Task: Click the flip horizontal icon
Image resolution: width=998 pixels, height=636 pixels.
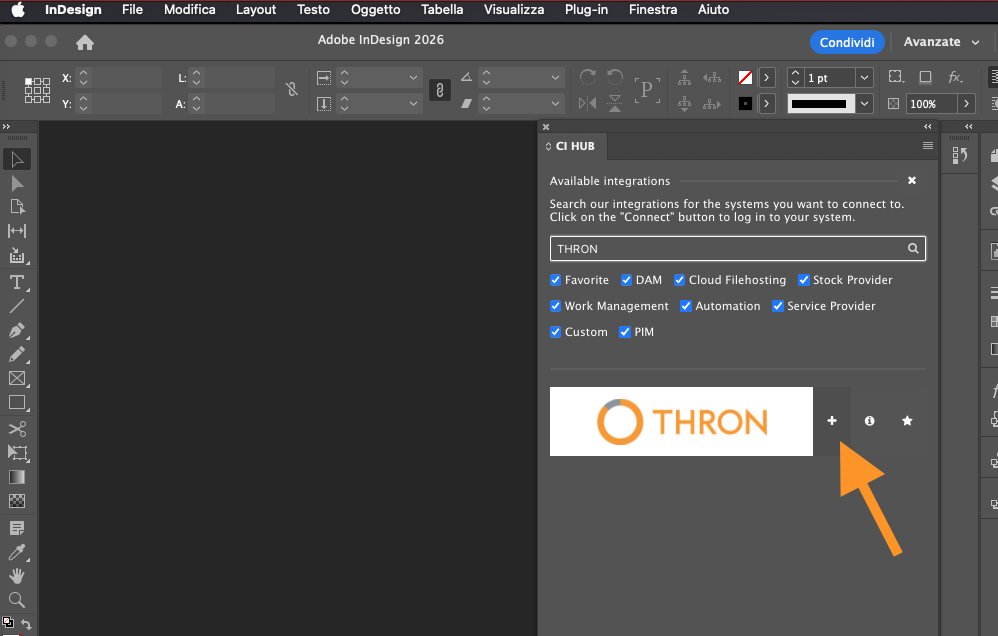Action: pos(587,103)
